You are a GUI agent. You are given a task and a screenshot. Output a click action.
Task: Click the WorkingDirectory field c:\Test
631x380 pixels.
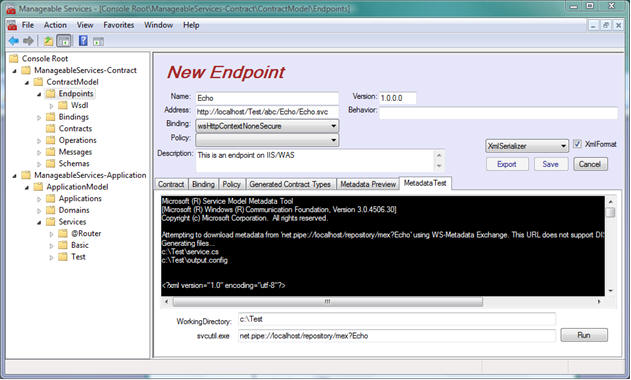[x=396, y=319]
